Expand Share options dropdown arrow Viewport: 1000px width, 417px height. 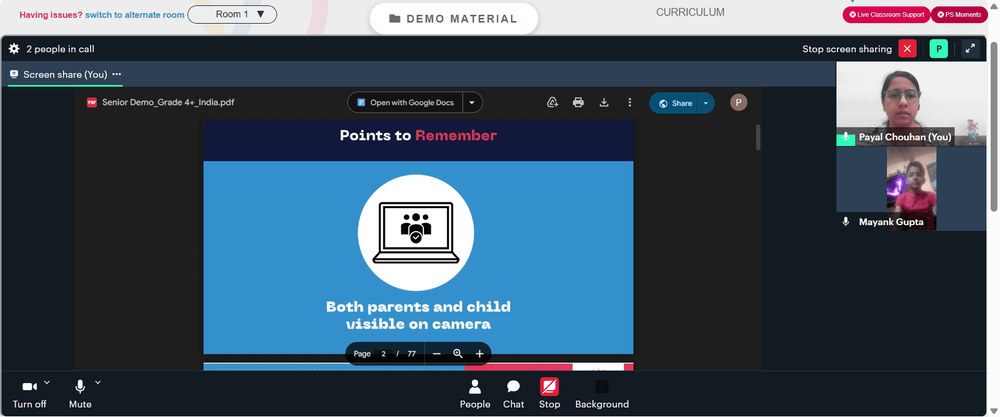pyautogui.click(x=706, y=103)
